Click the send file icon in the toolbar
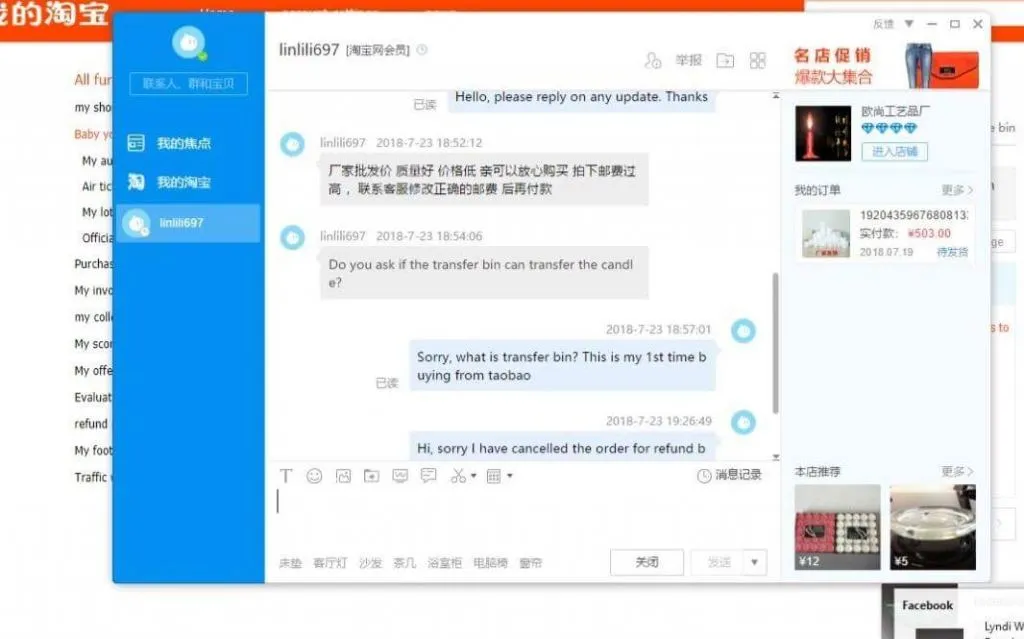 pyautogui.click(x=371, y=477)
